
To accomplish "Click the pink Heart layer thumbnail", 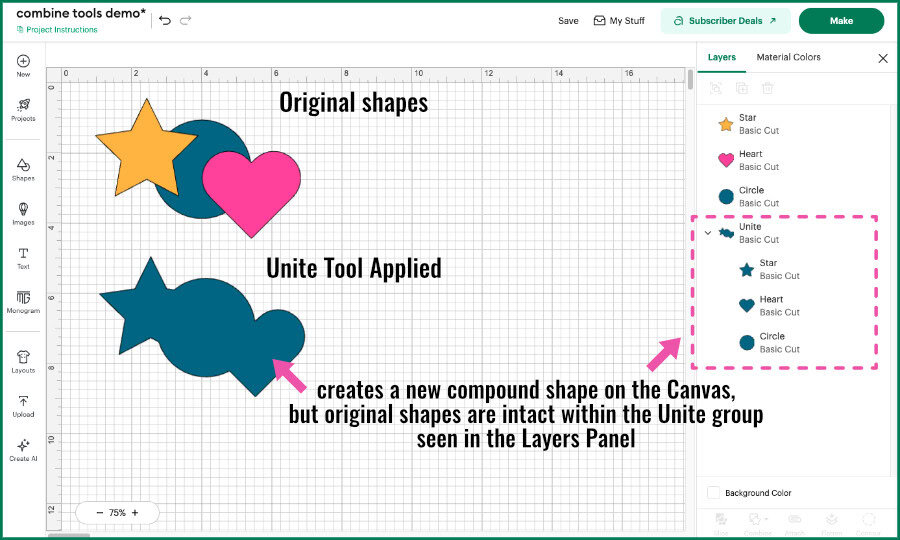I will (726, 160).
